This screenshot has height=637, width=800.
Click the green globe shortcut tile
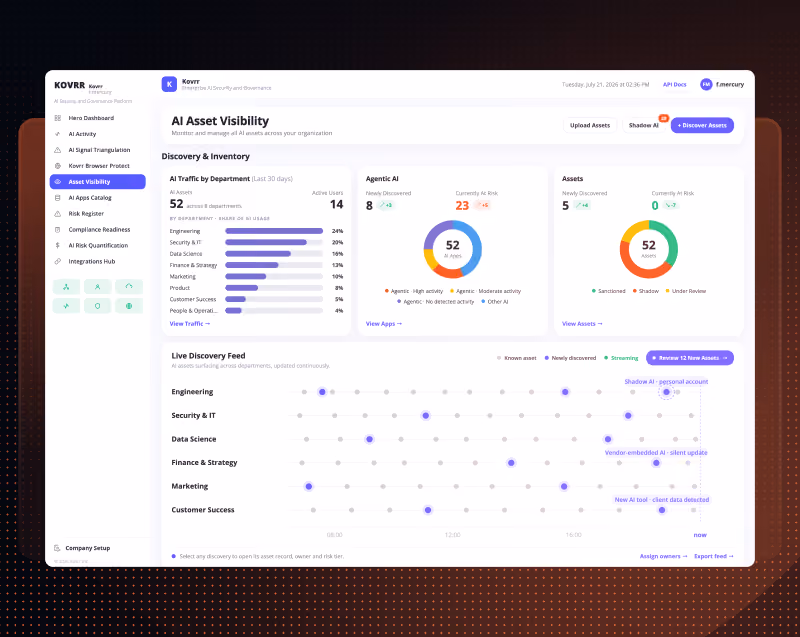[x=129, y=306]
